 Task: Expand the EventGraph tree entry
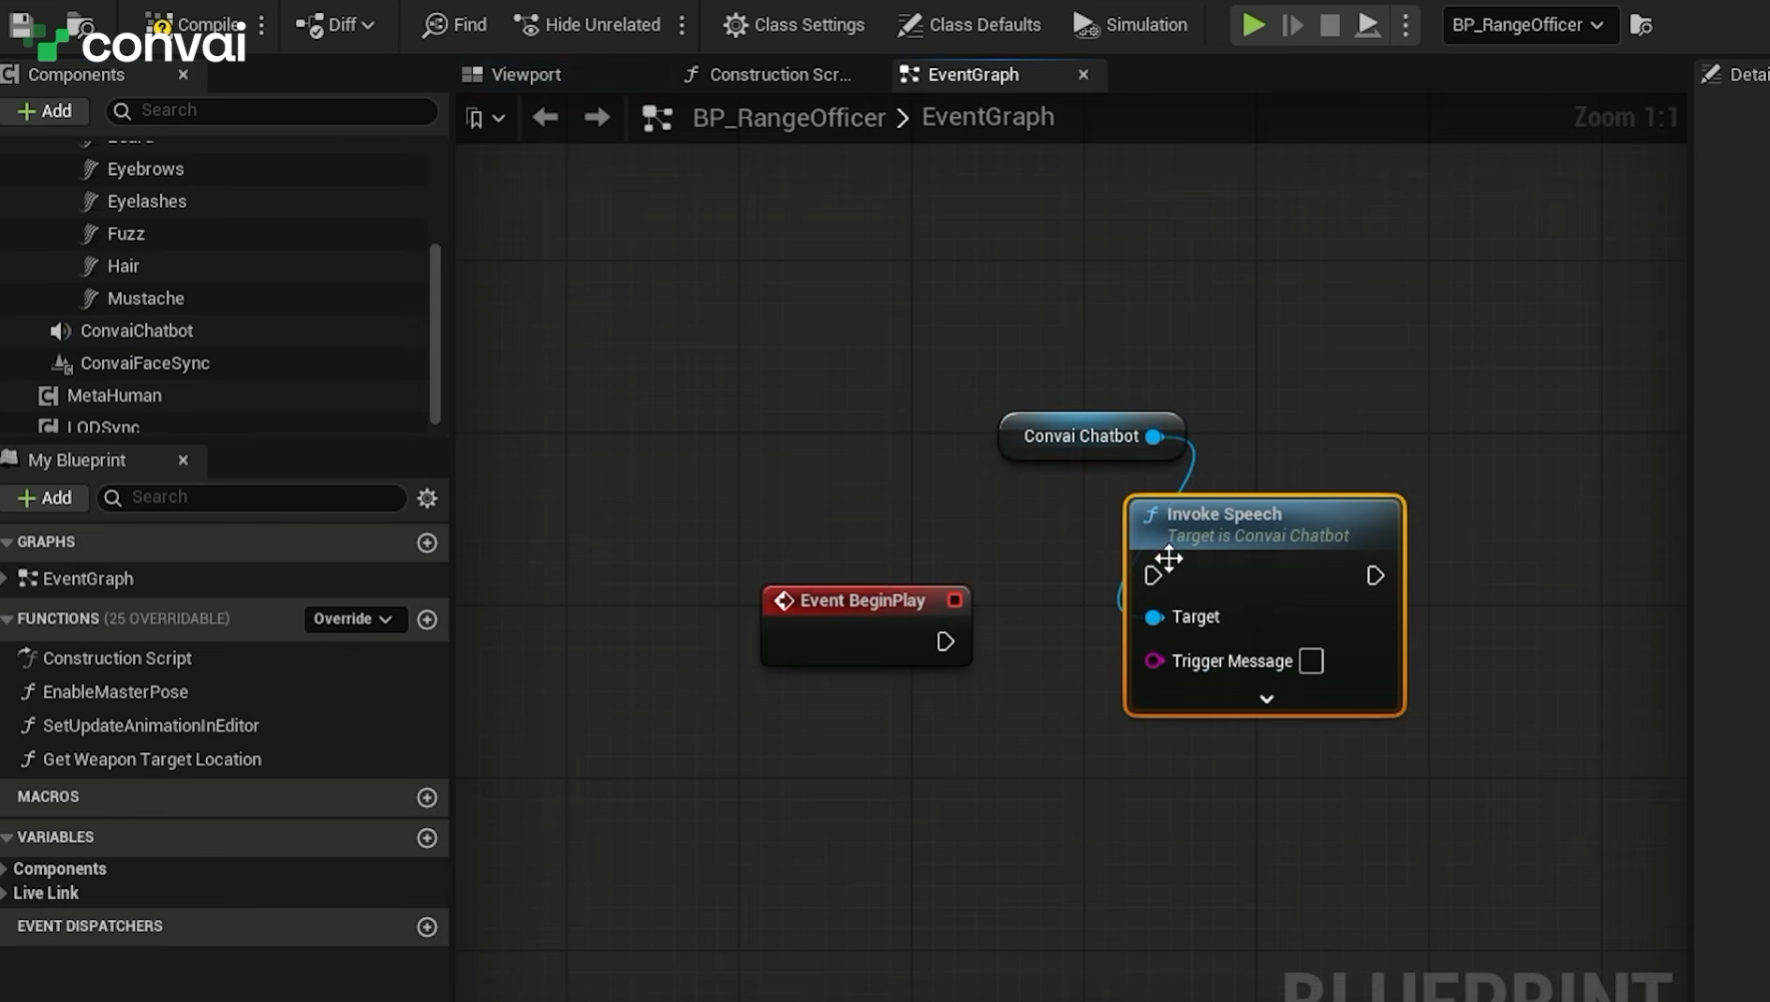pyautogui.click(x=6, y=579)
